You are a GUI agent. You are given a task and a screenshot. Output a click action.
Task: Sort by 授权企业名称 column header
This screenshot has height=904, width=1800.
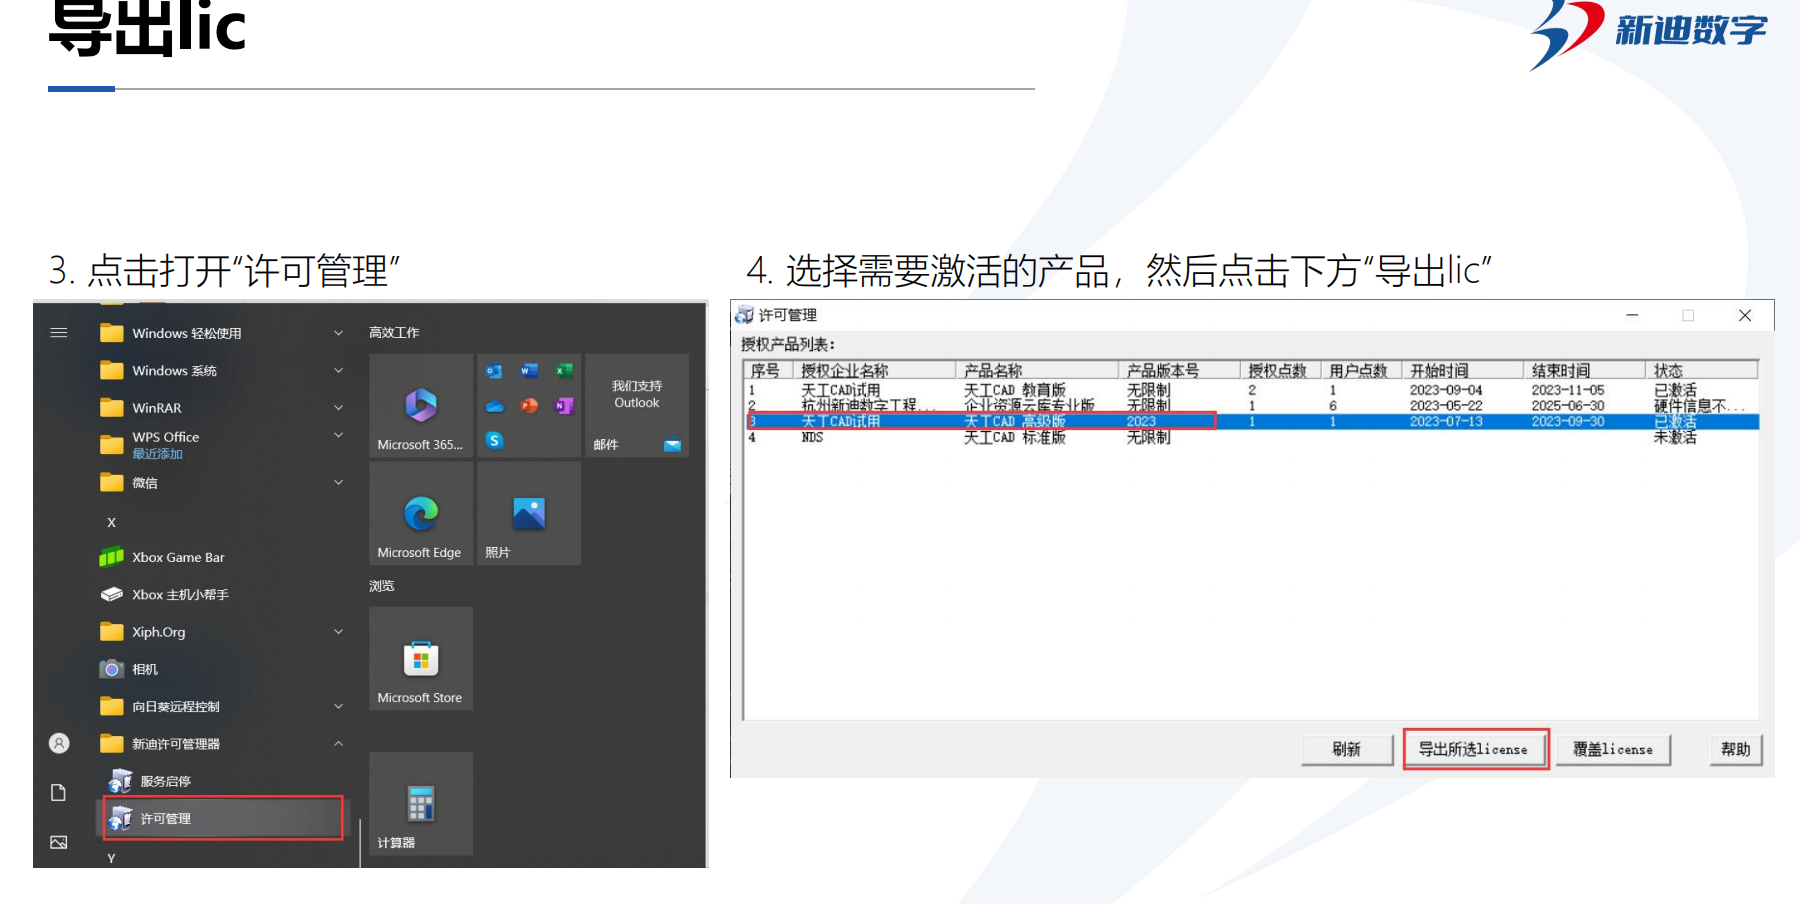(x=874, y=370)
